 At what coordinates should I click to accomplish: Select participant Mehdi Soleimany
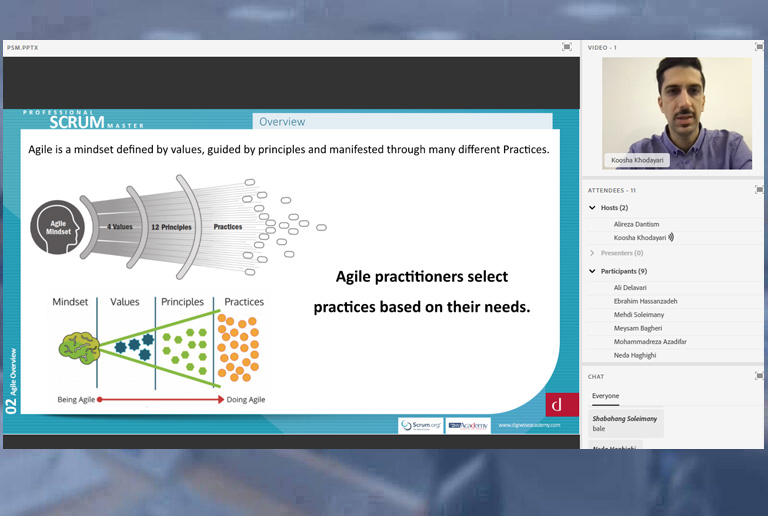point(638,315)
